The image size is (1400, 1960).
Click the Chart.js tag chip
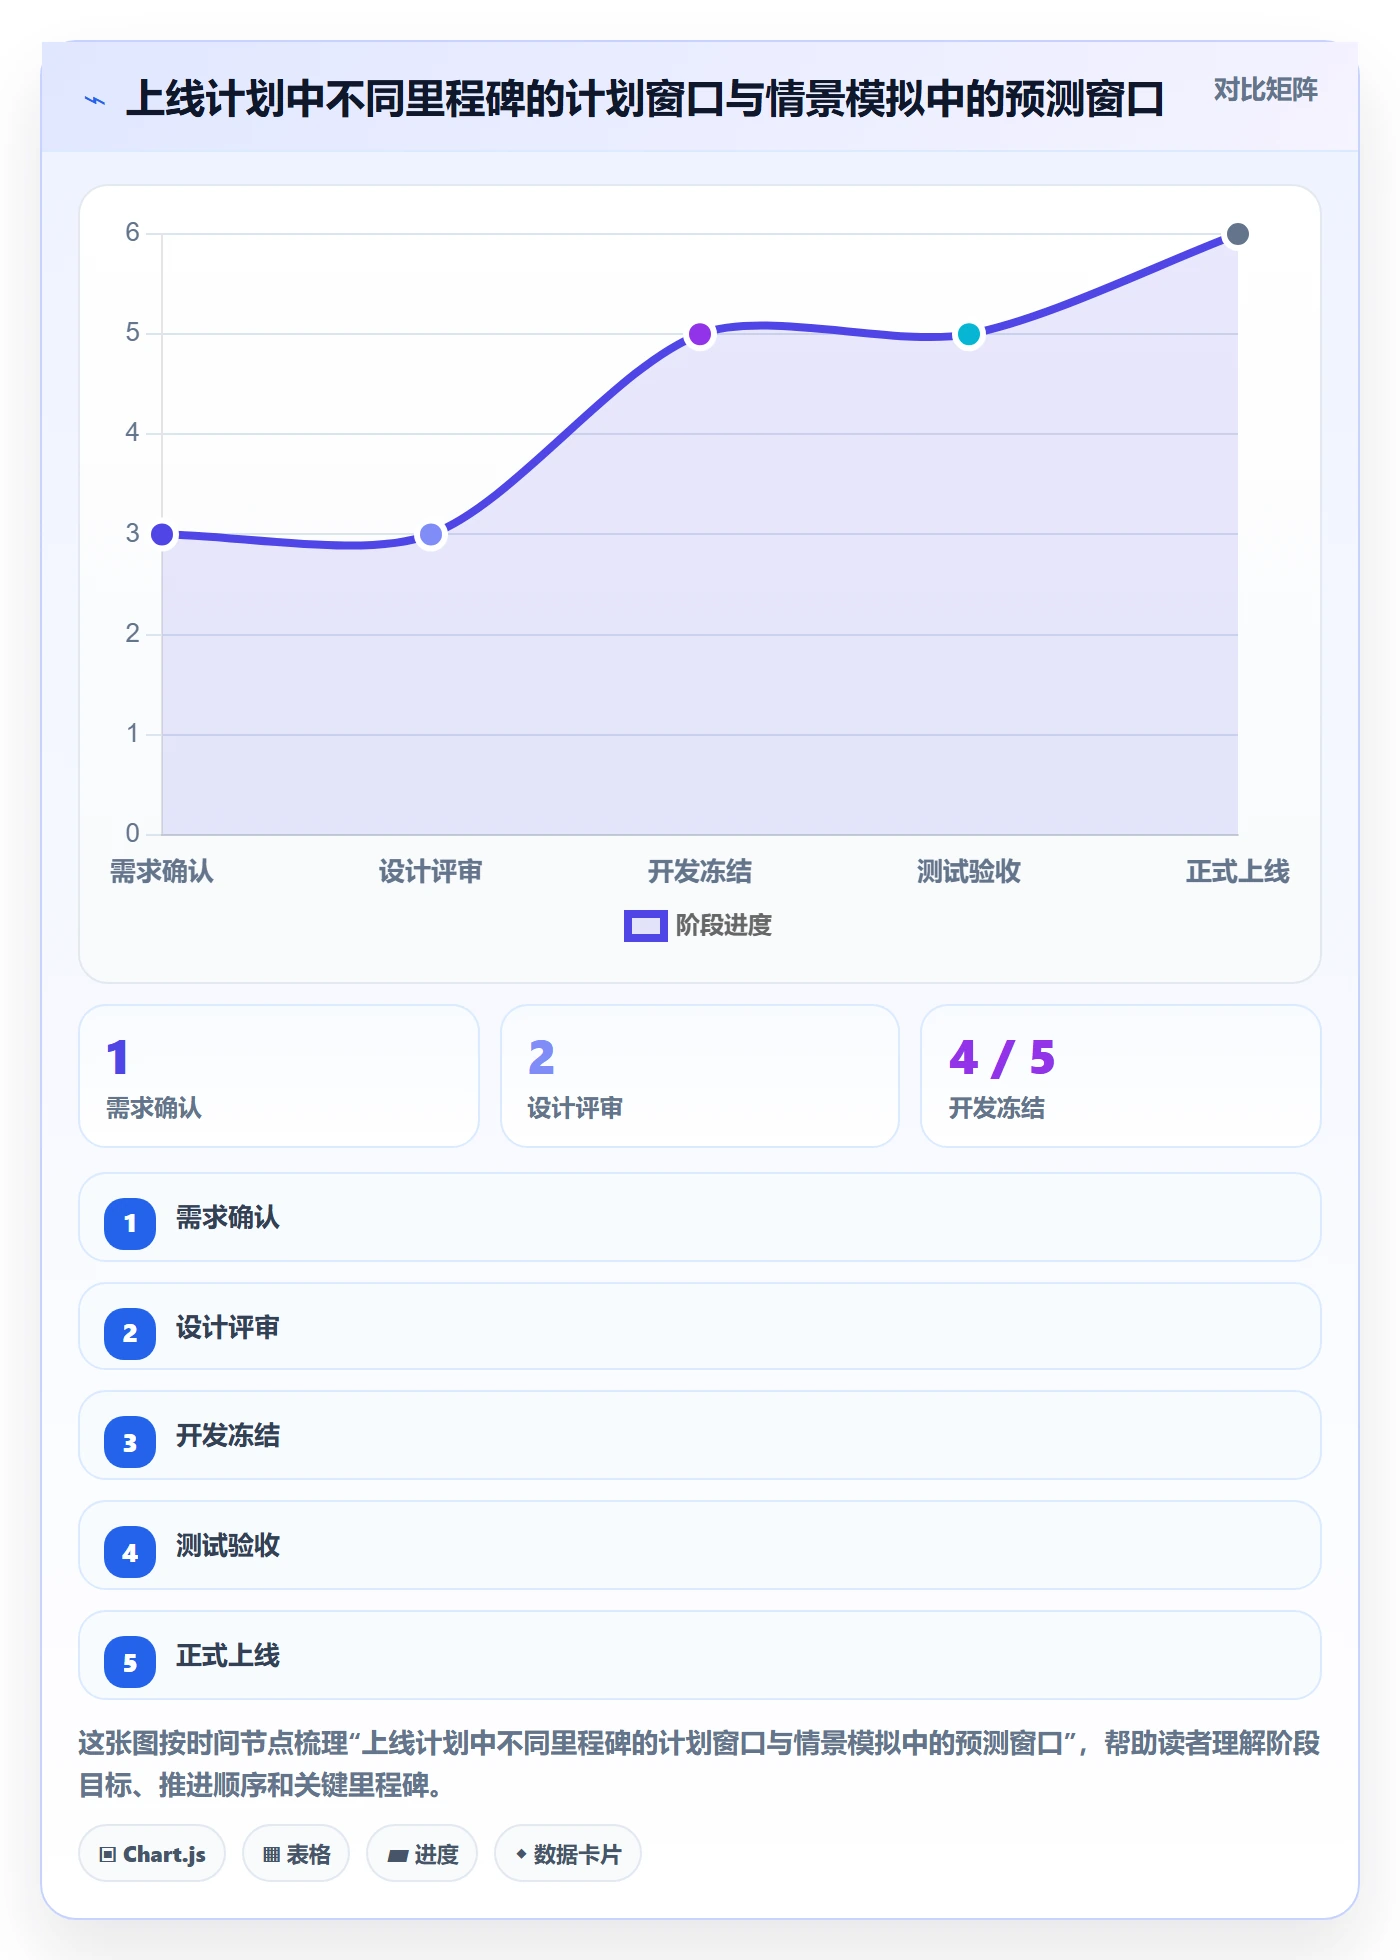152,1854
